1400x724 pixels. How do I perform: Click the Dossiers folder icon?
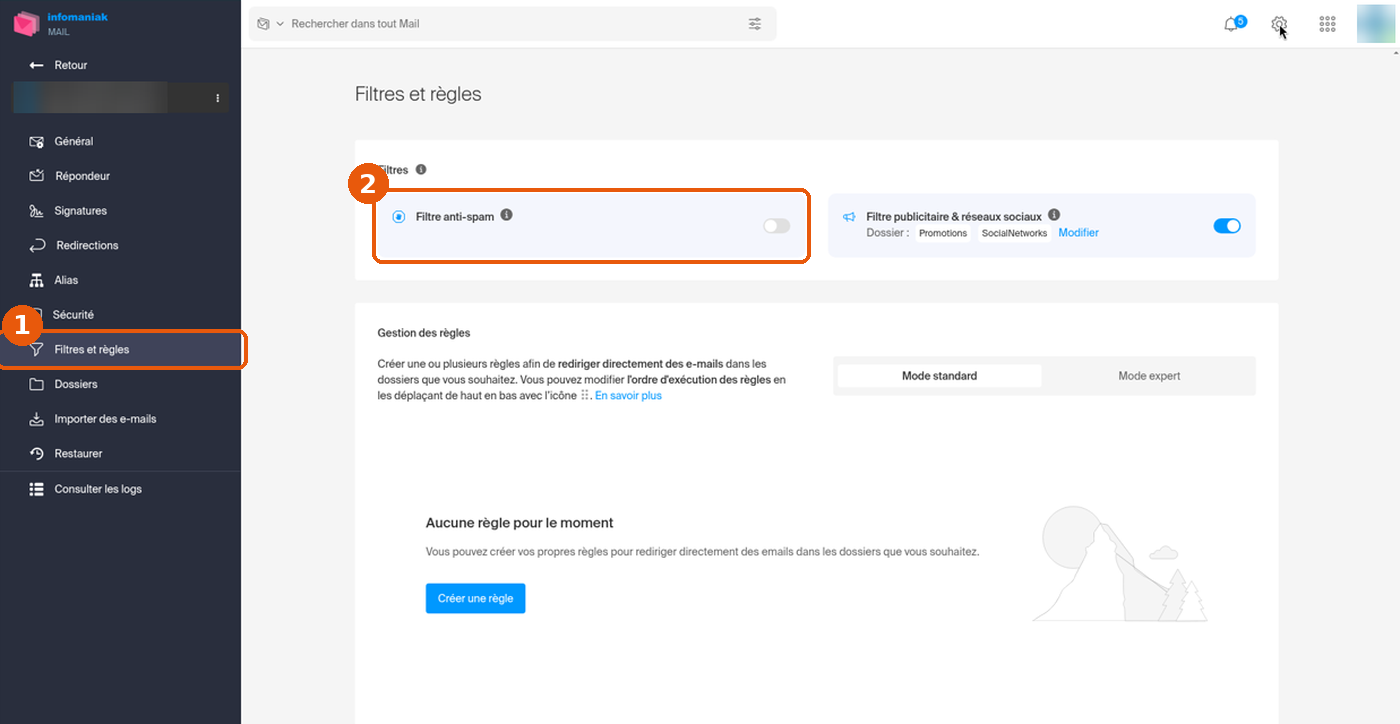coord(37,384)
